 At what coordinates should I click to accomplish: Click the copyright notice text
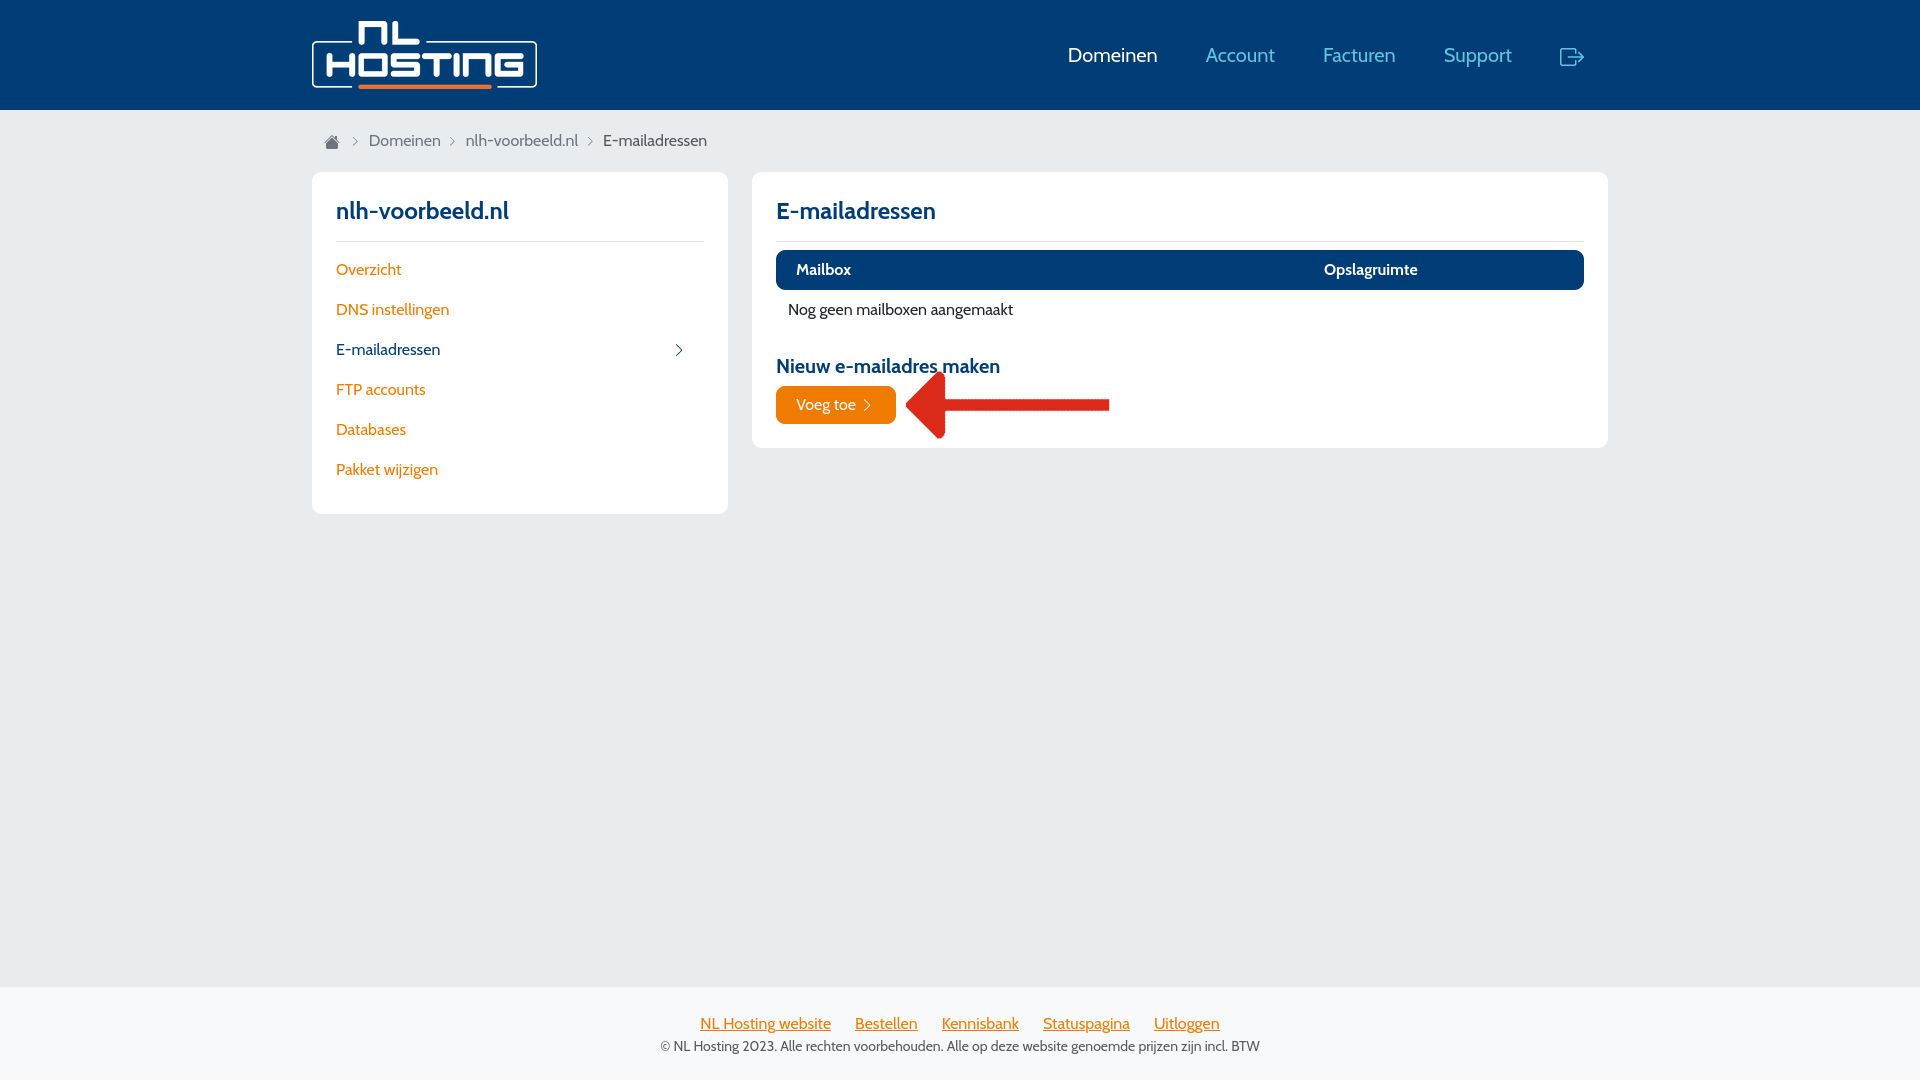(x=960, y=1046)
